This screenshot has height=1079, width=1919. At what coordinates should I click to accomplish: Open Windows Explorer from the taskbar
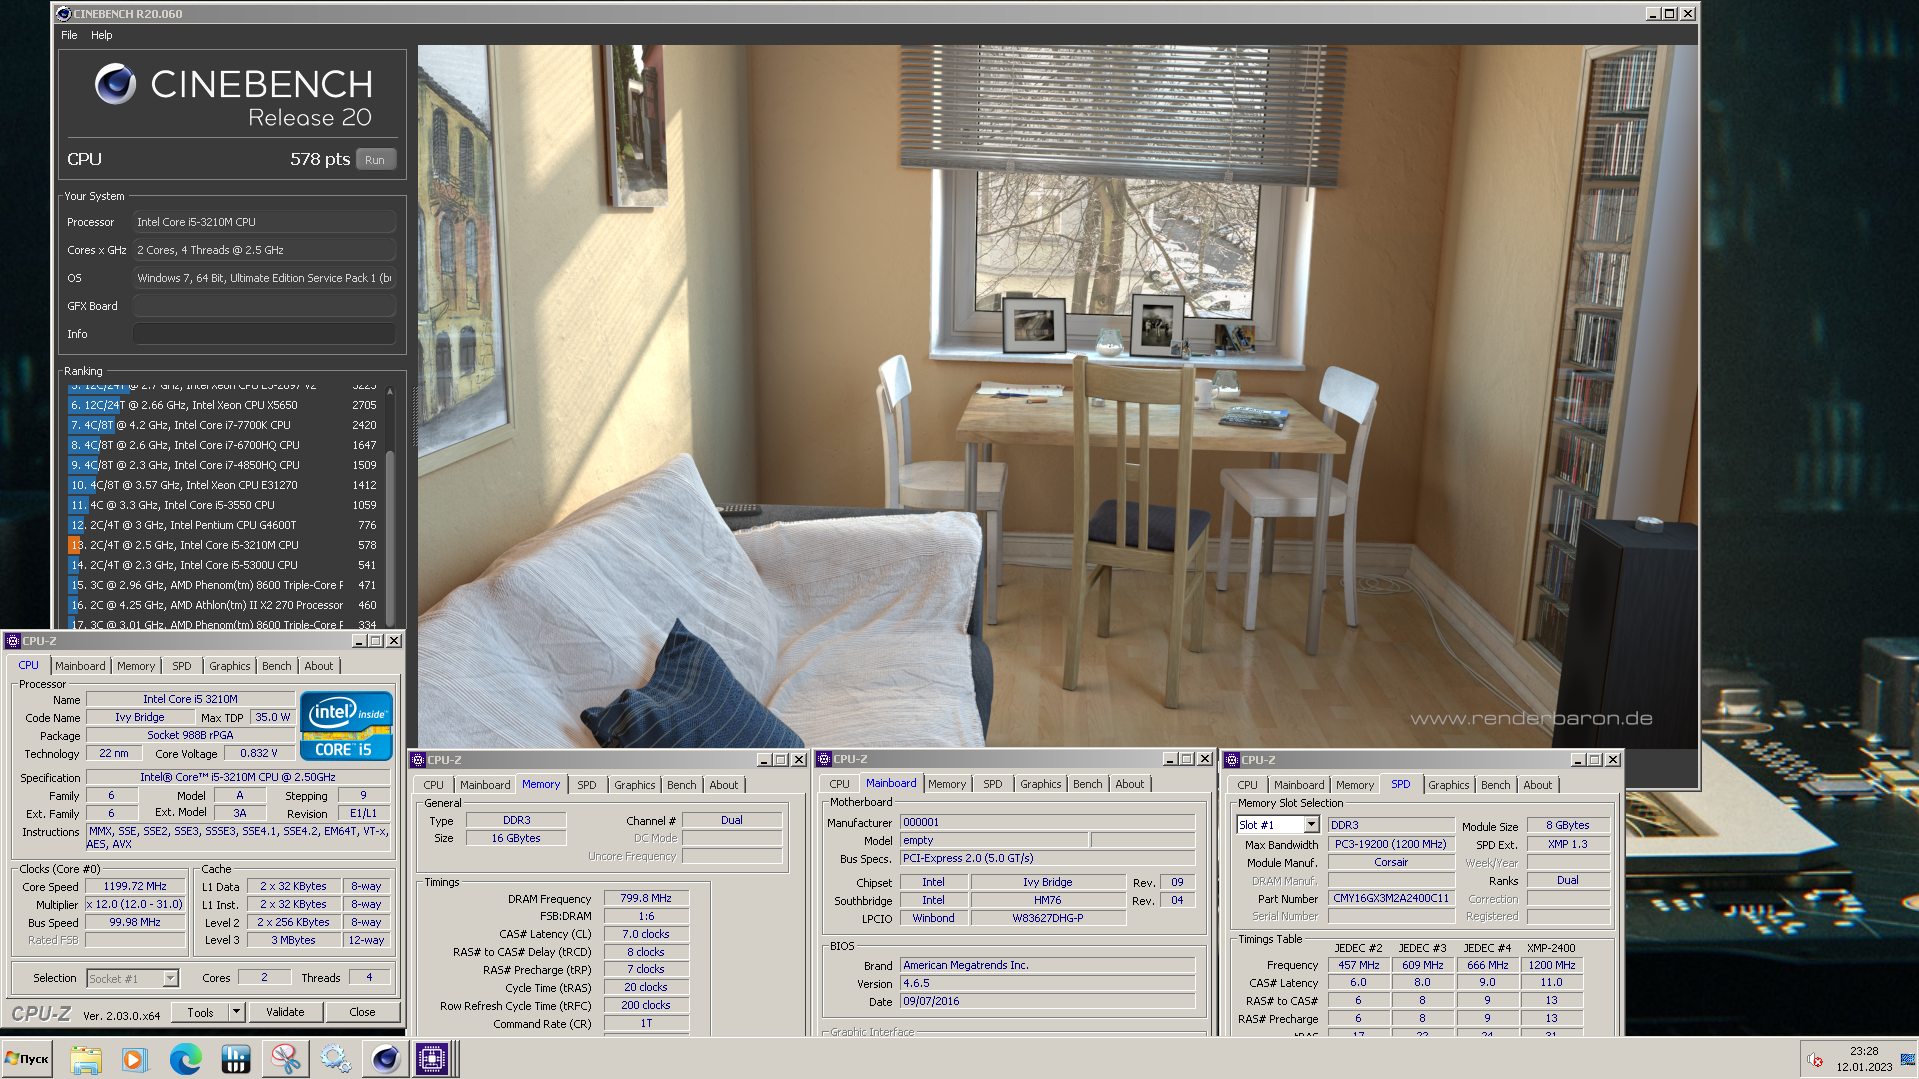tap(85, 1058)
